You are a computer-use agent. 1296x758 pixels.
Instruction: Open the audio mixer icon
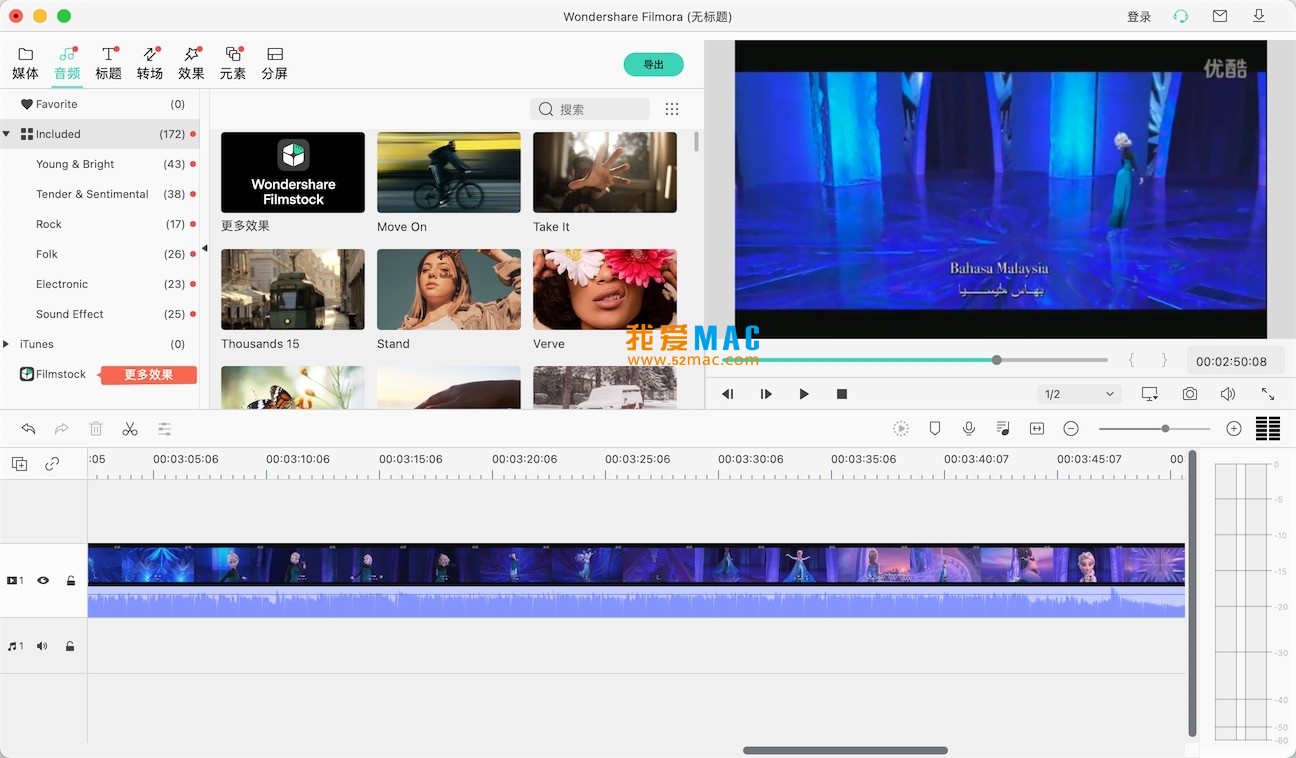coord(1003,428)
